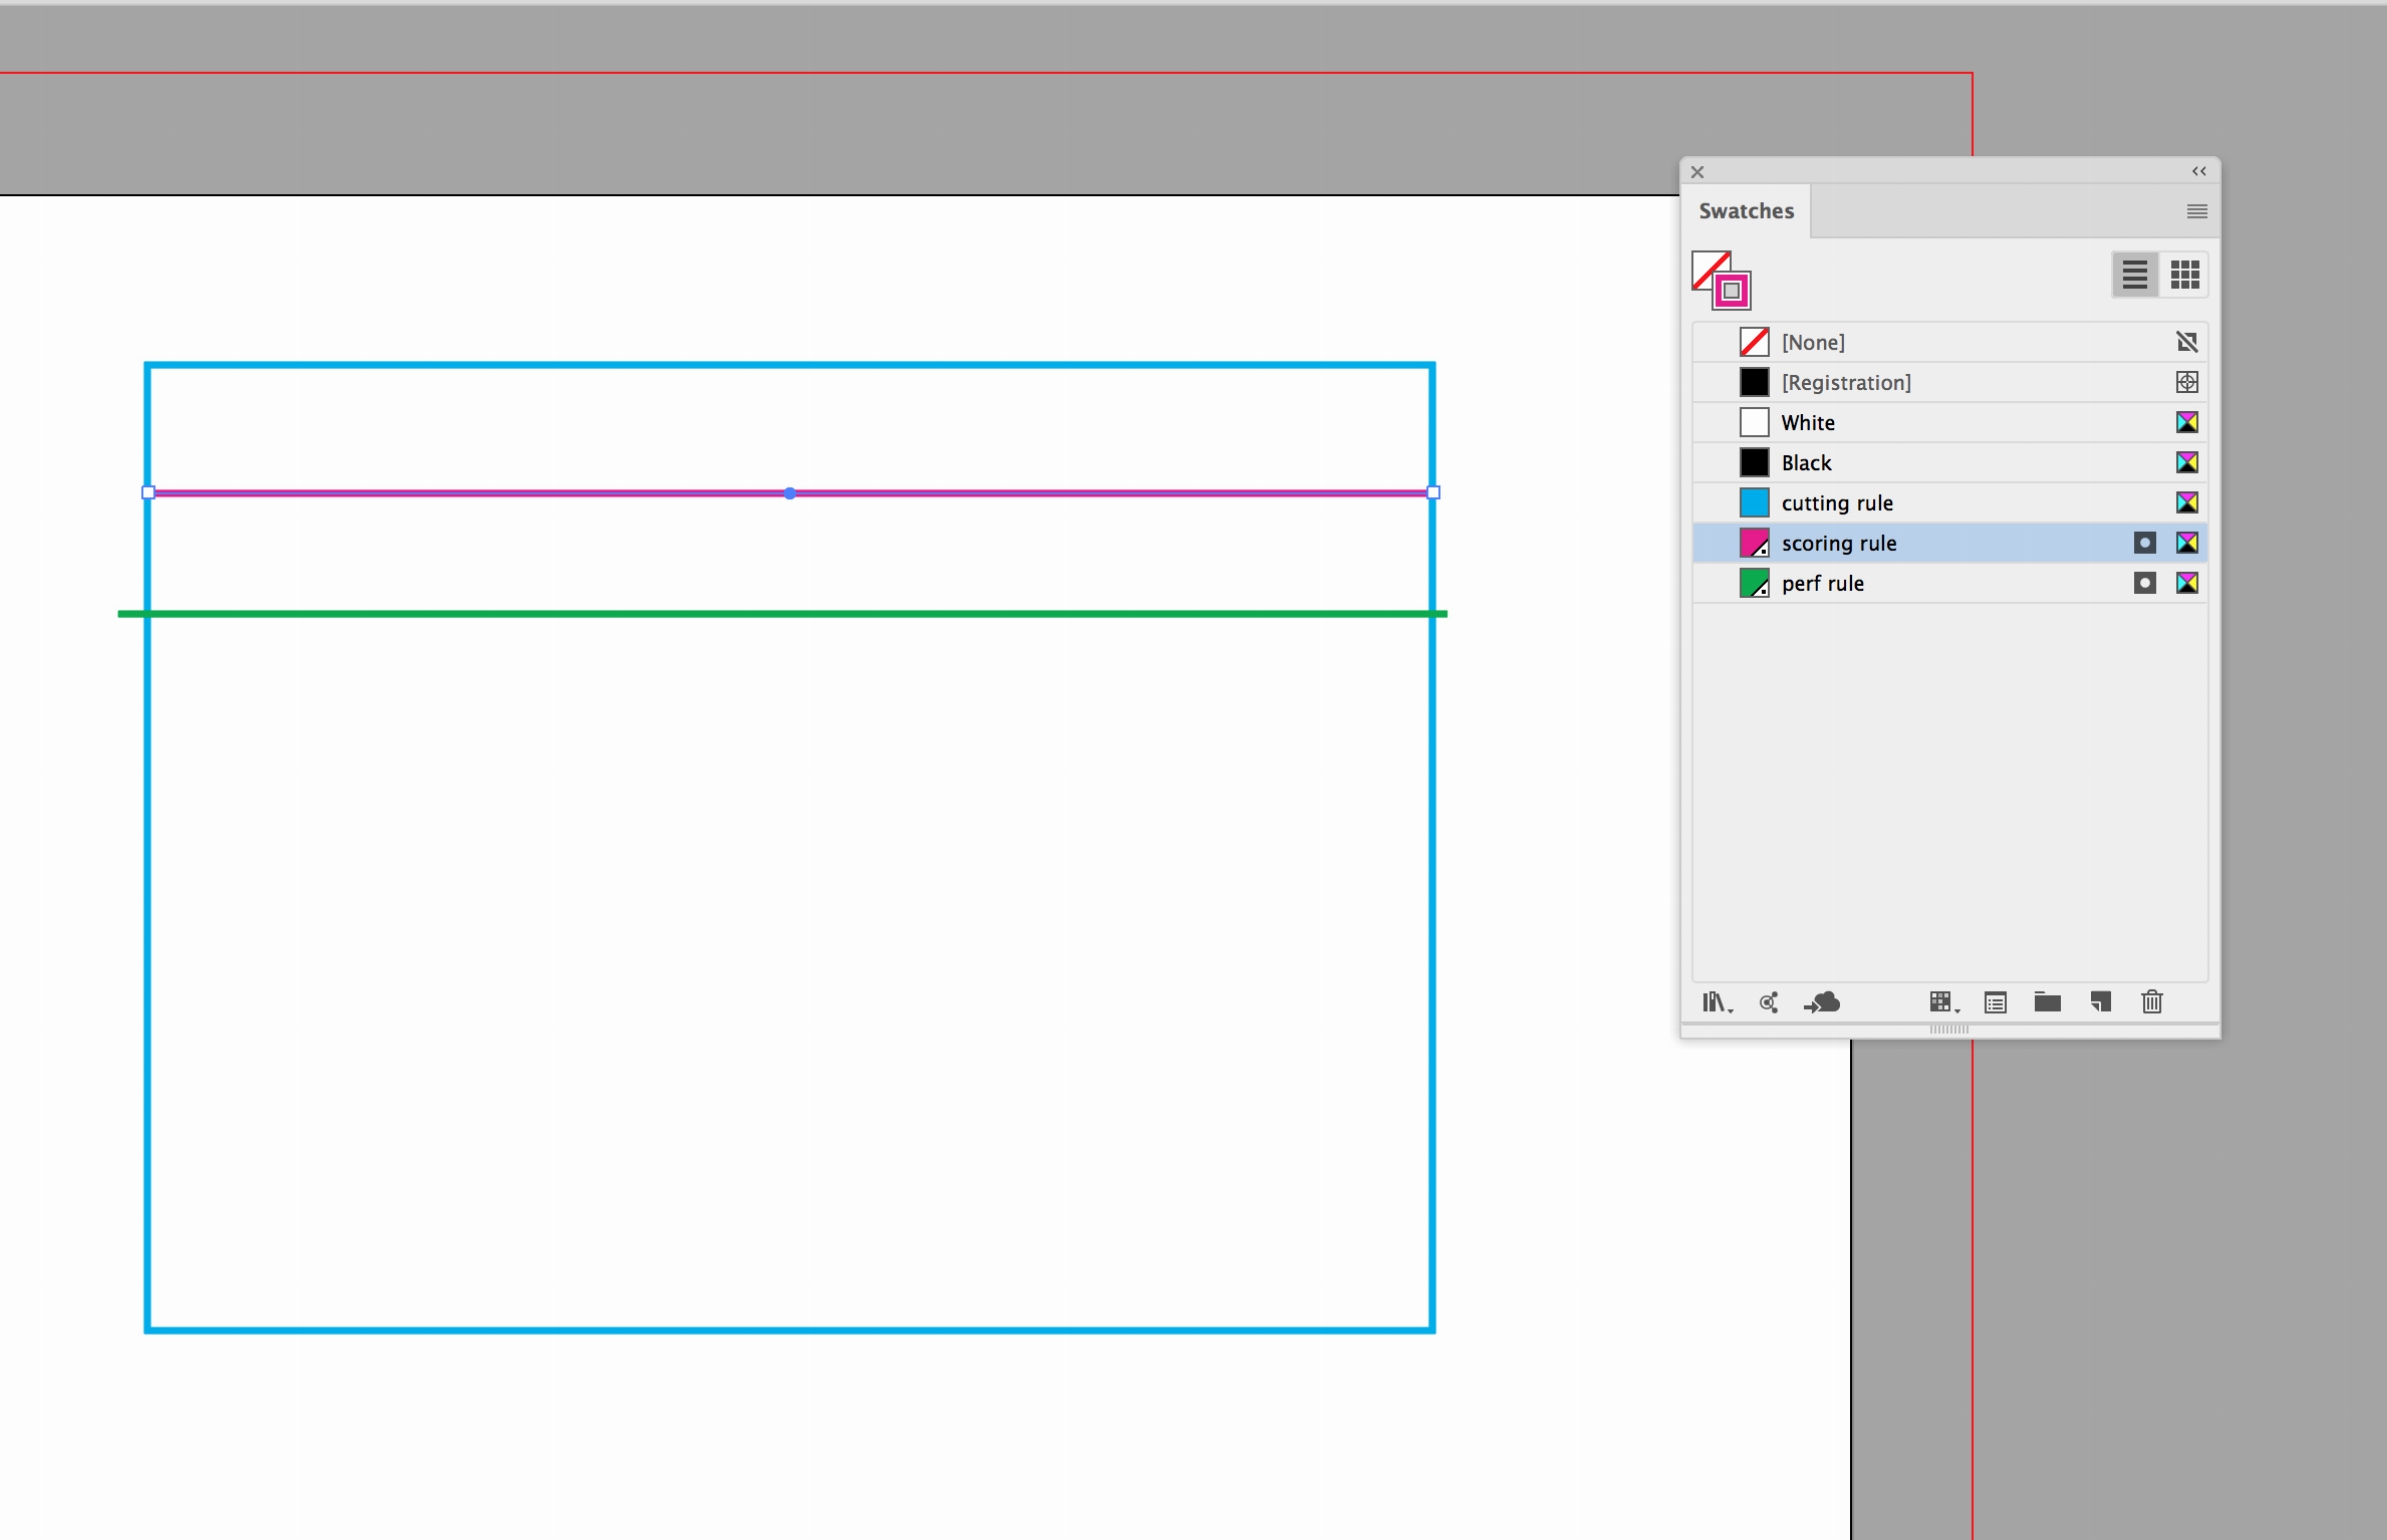Click the CMYK icon on White row

tap(2187, 422)
